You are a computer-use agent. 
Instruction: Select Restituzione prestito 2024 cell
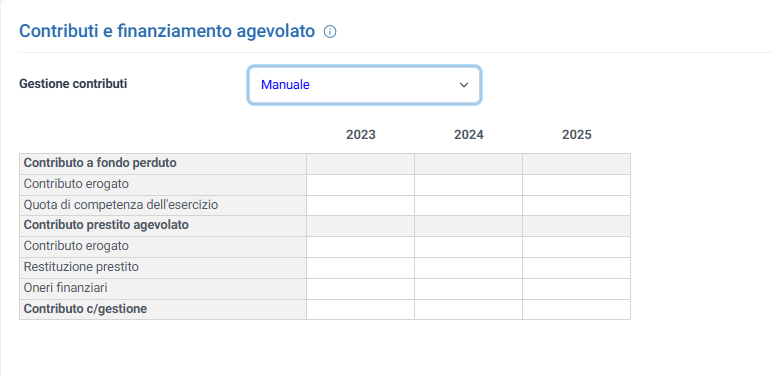pyautogui.click(x=468, y=268)
